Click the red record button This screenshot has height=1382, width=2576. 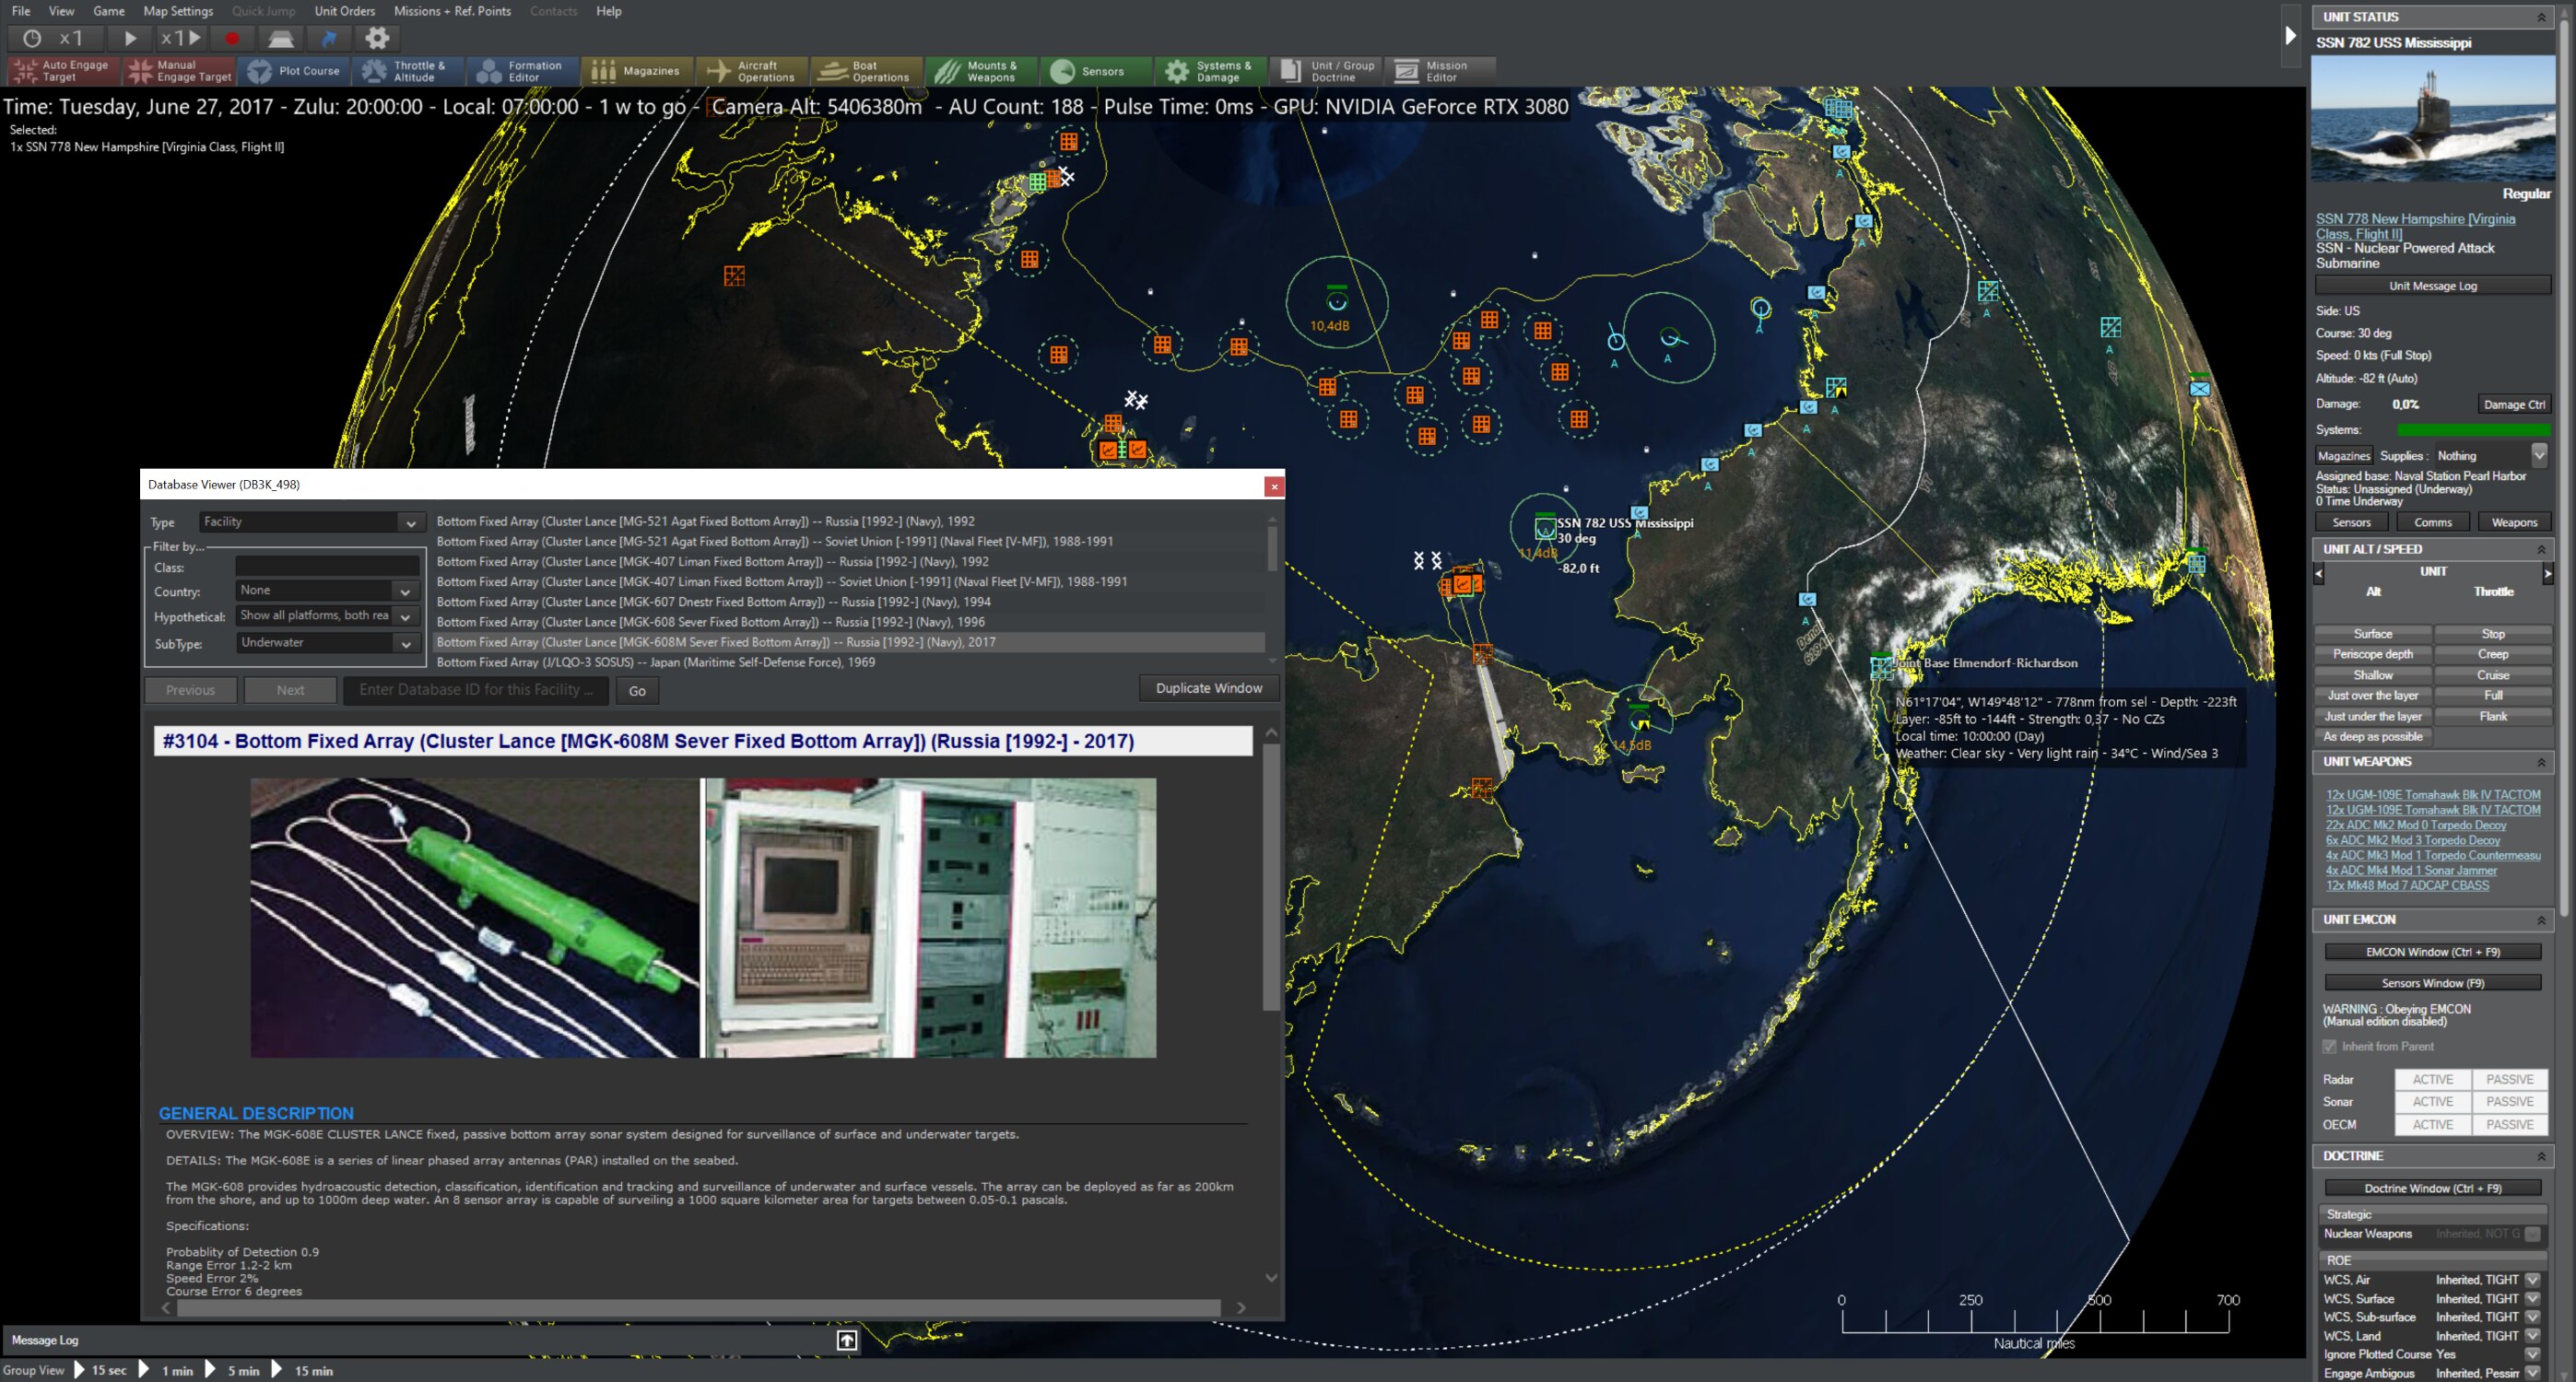click(x=232, y=38)
